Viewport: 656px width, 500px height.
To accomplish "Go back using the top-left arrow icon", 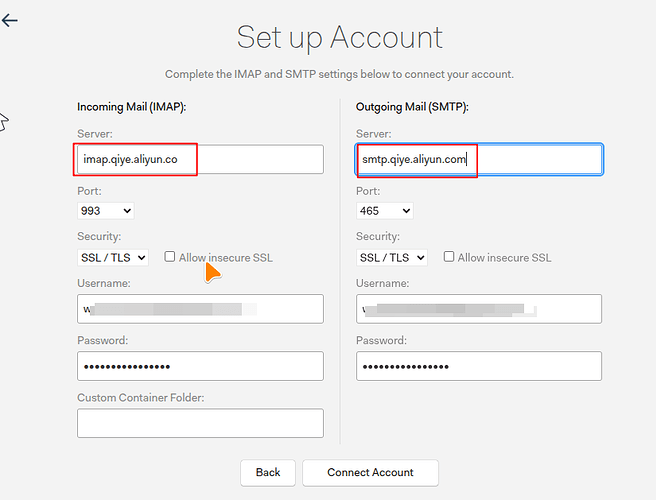I will [x=10, y=20].
